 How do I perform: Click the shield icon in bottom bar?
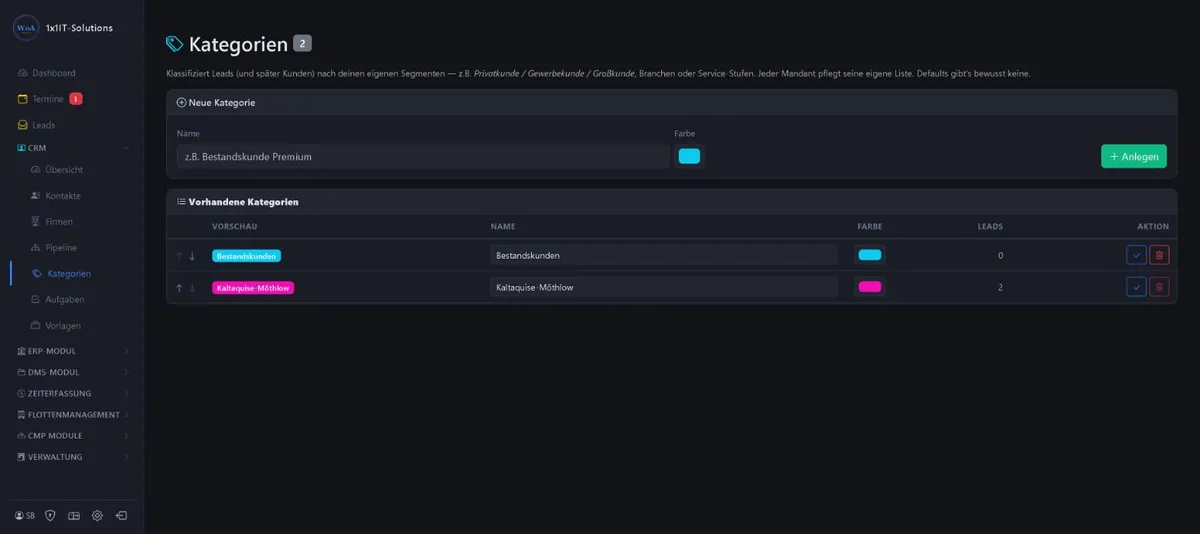[x=50, y=516]
